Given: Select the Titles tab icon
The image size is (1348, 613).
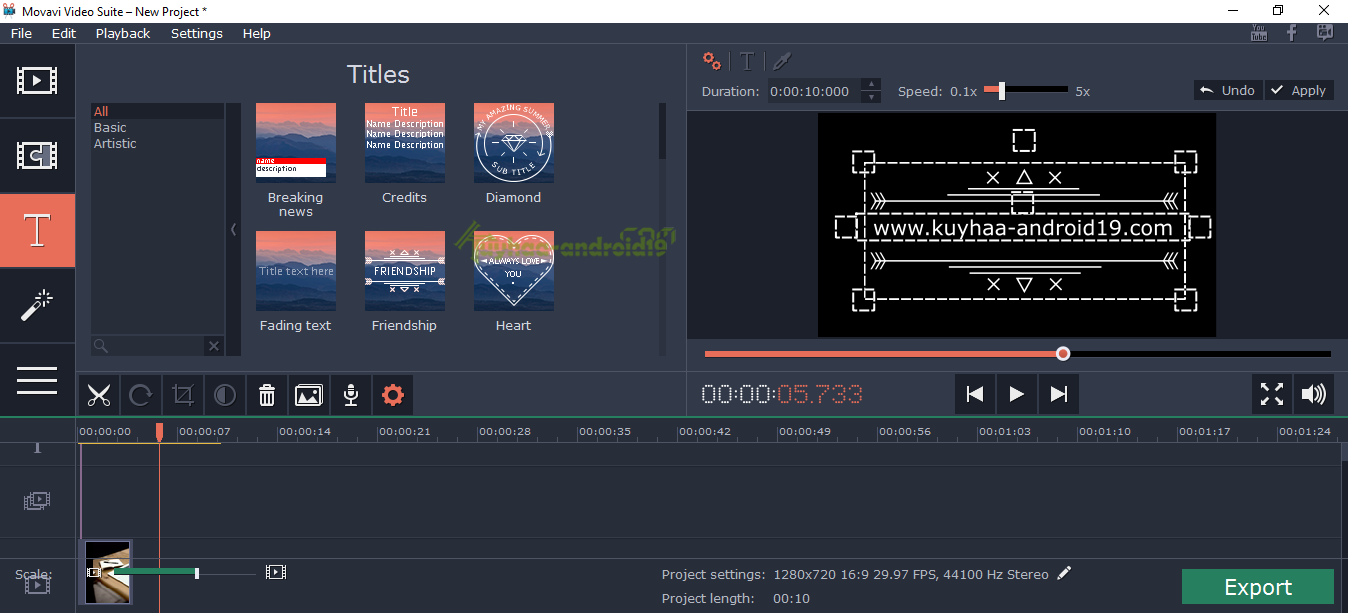Looking at the screenshot, I should pos(37,230).
